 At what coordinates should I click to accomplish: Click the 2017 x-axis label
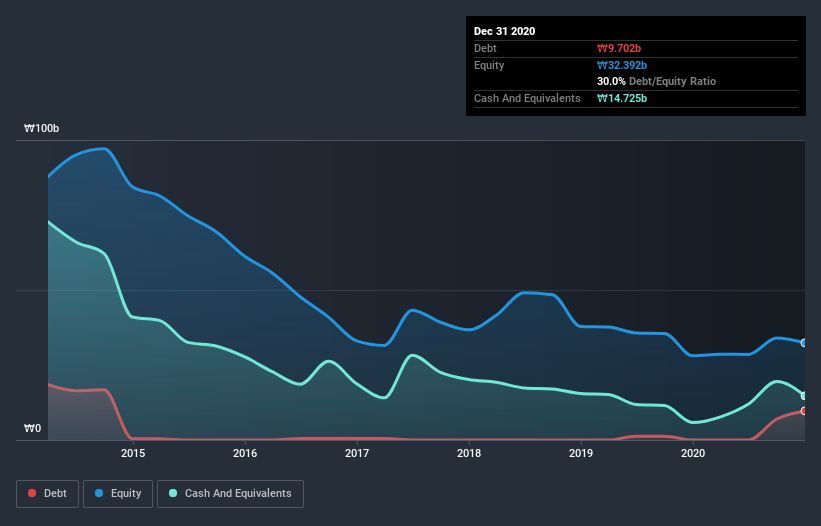[x=357, y=453]
